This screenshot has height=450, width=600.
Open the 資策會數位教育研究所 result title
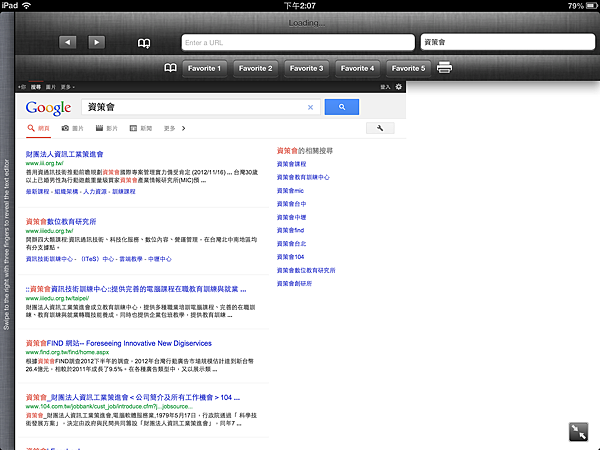61,222
